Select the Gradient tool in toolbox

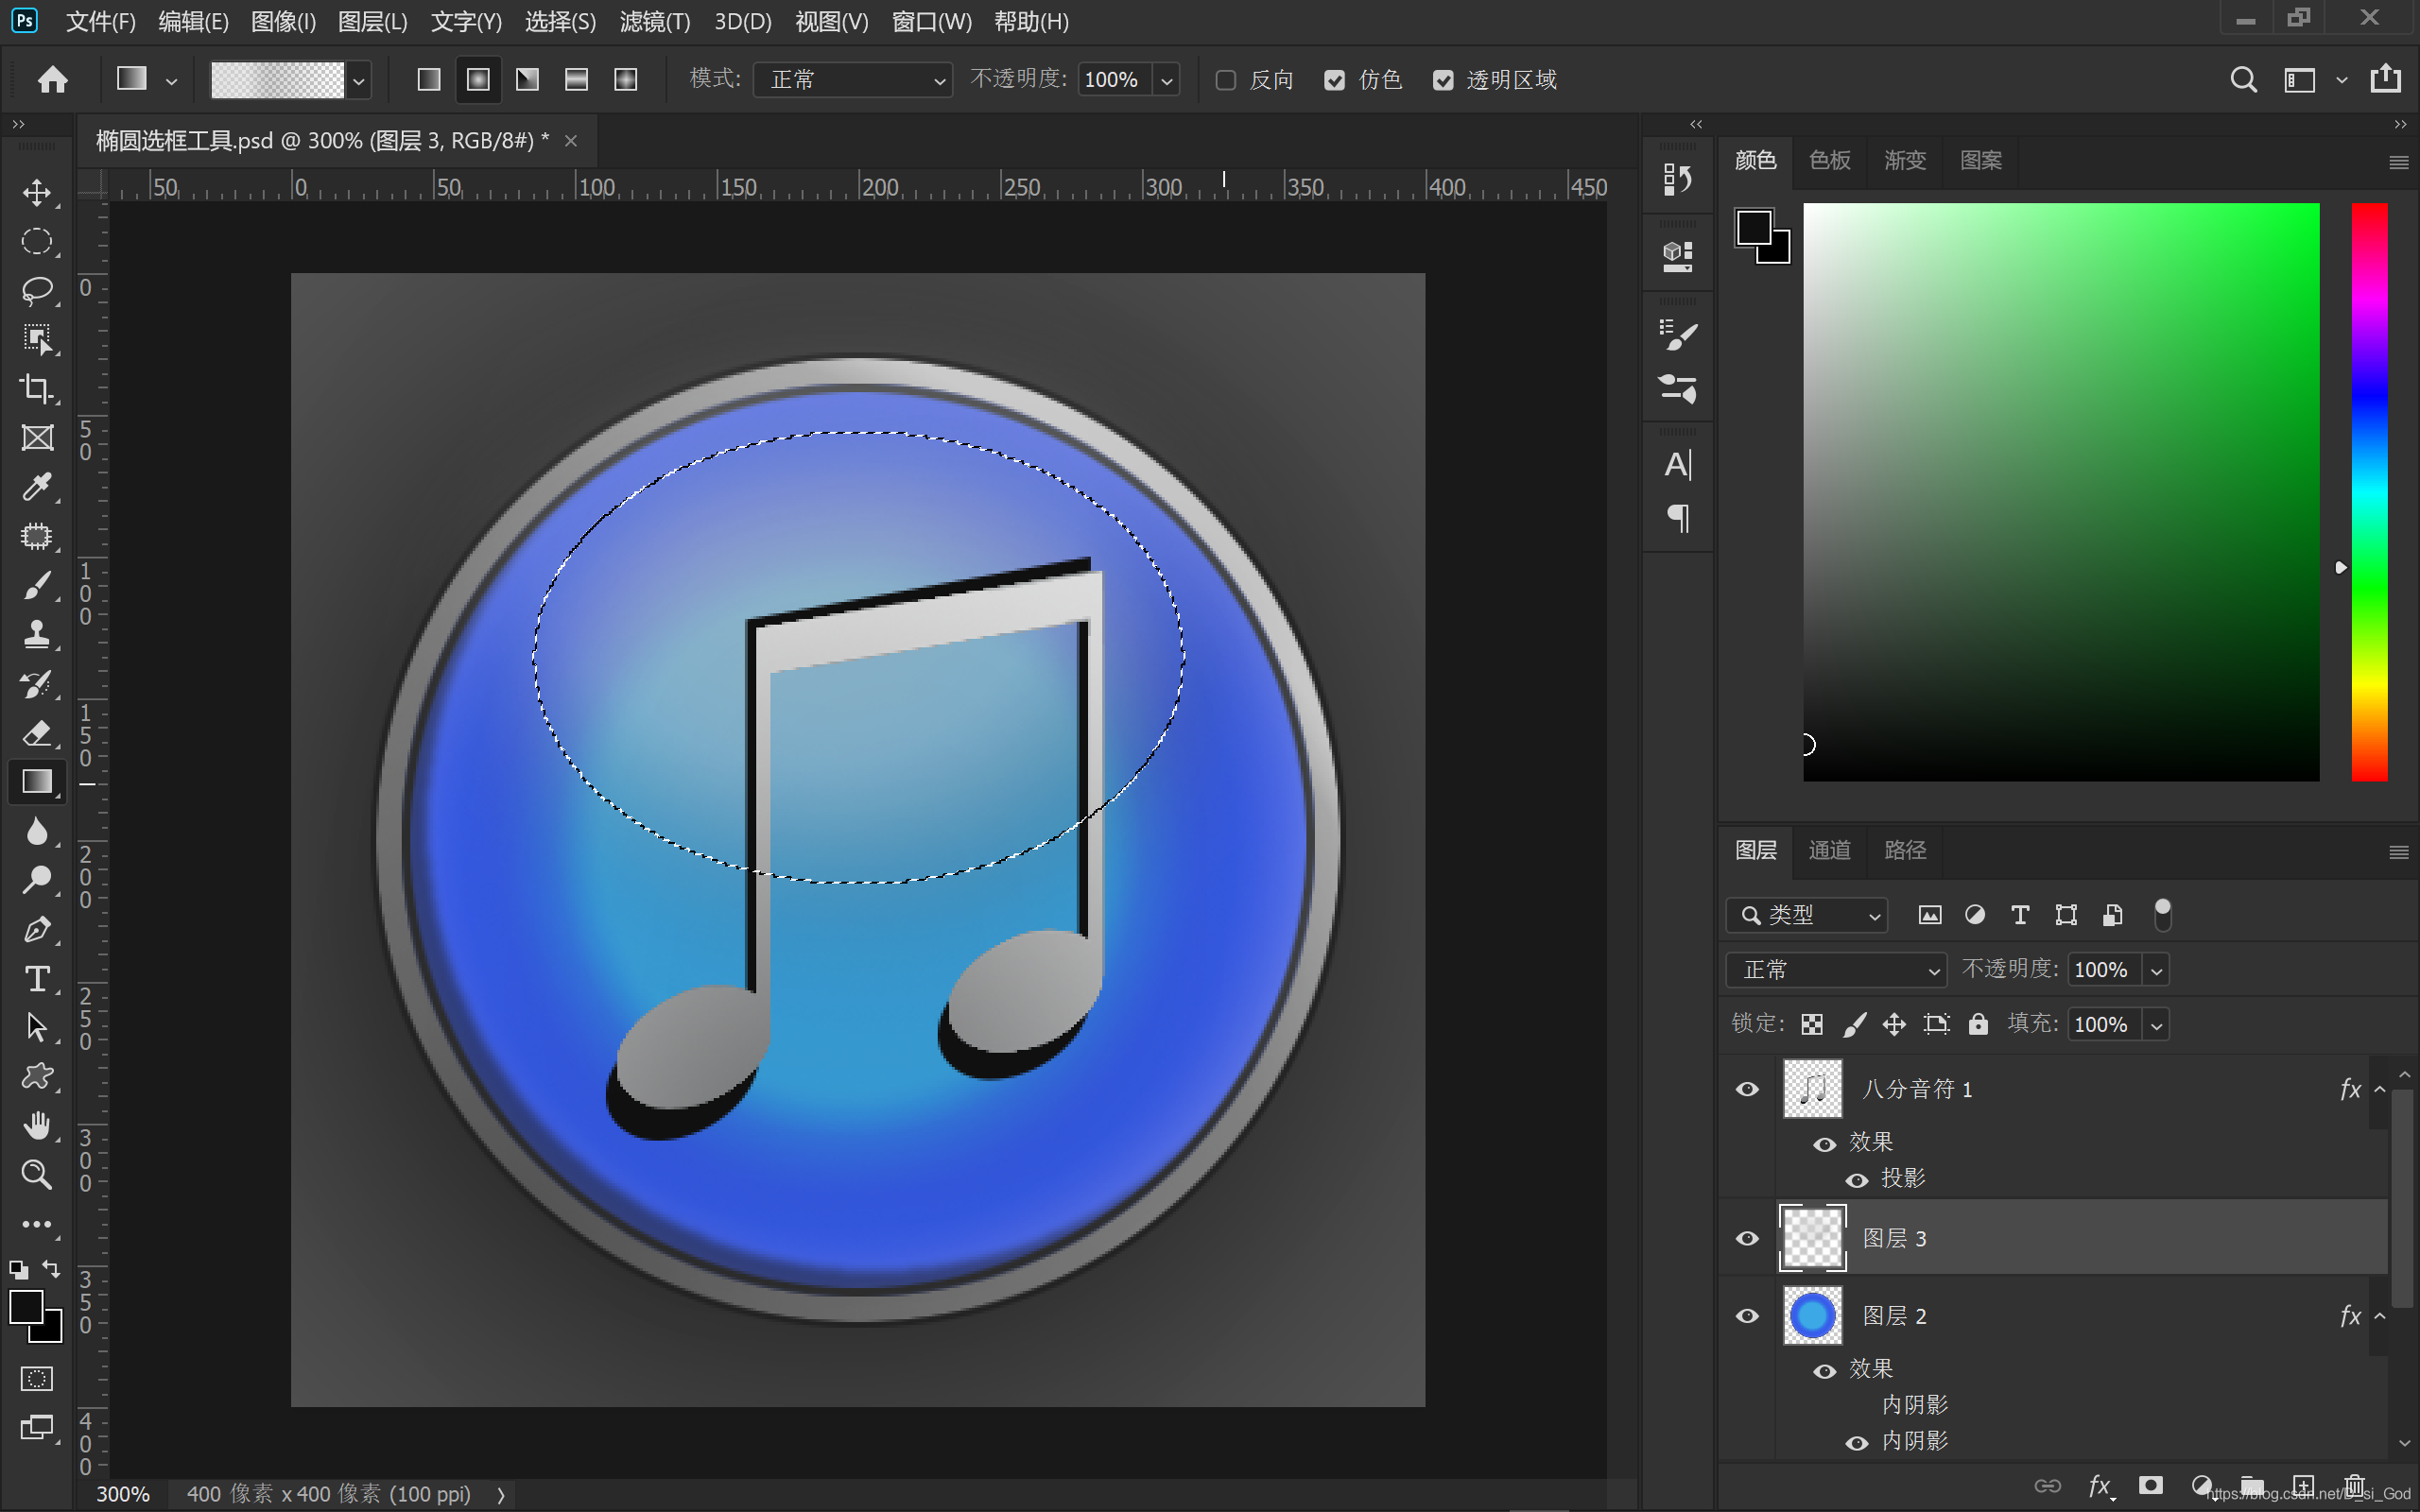(x=37, y=781)
